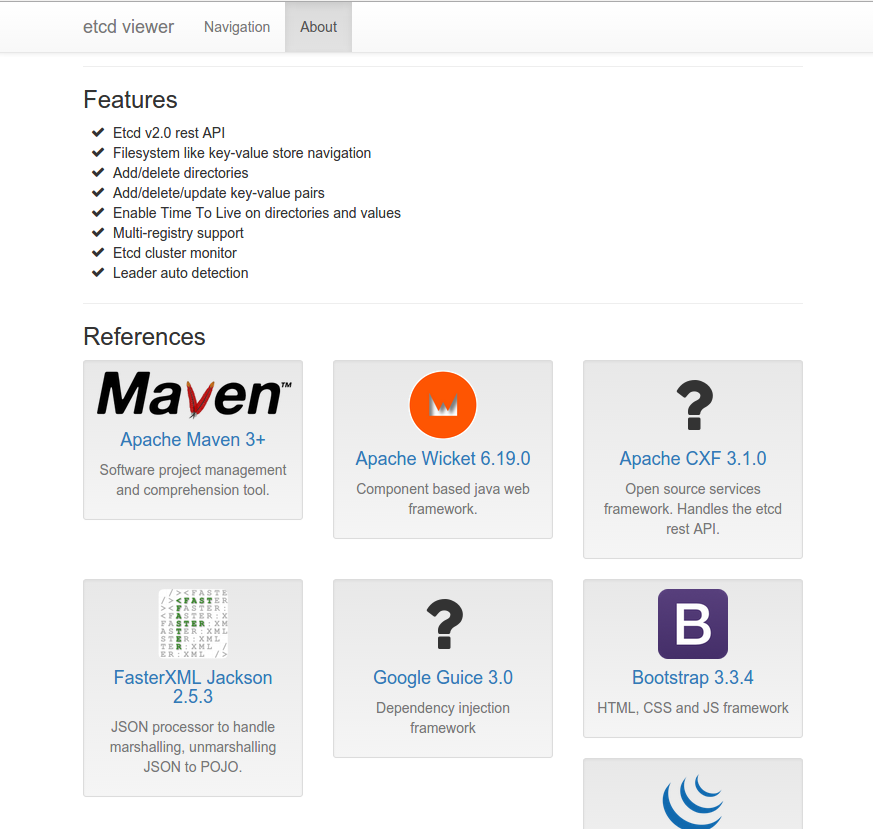Click checkmark icon beside Etcd v2.0 rest API
This screenshot has height=829, width=873.
click(x=98, y=133)
